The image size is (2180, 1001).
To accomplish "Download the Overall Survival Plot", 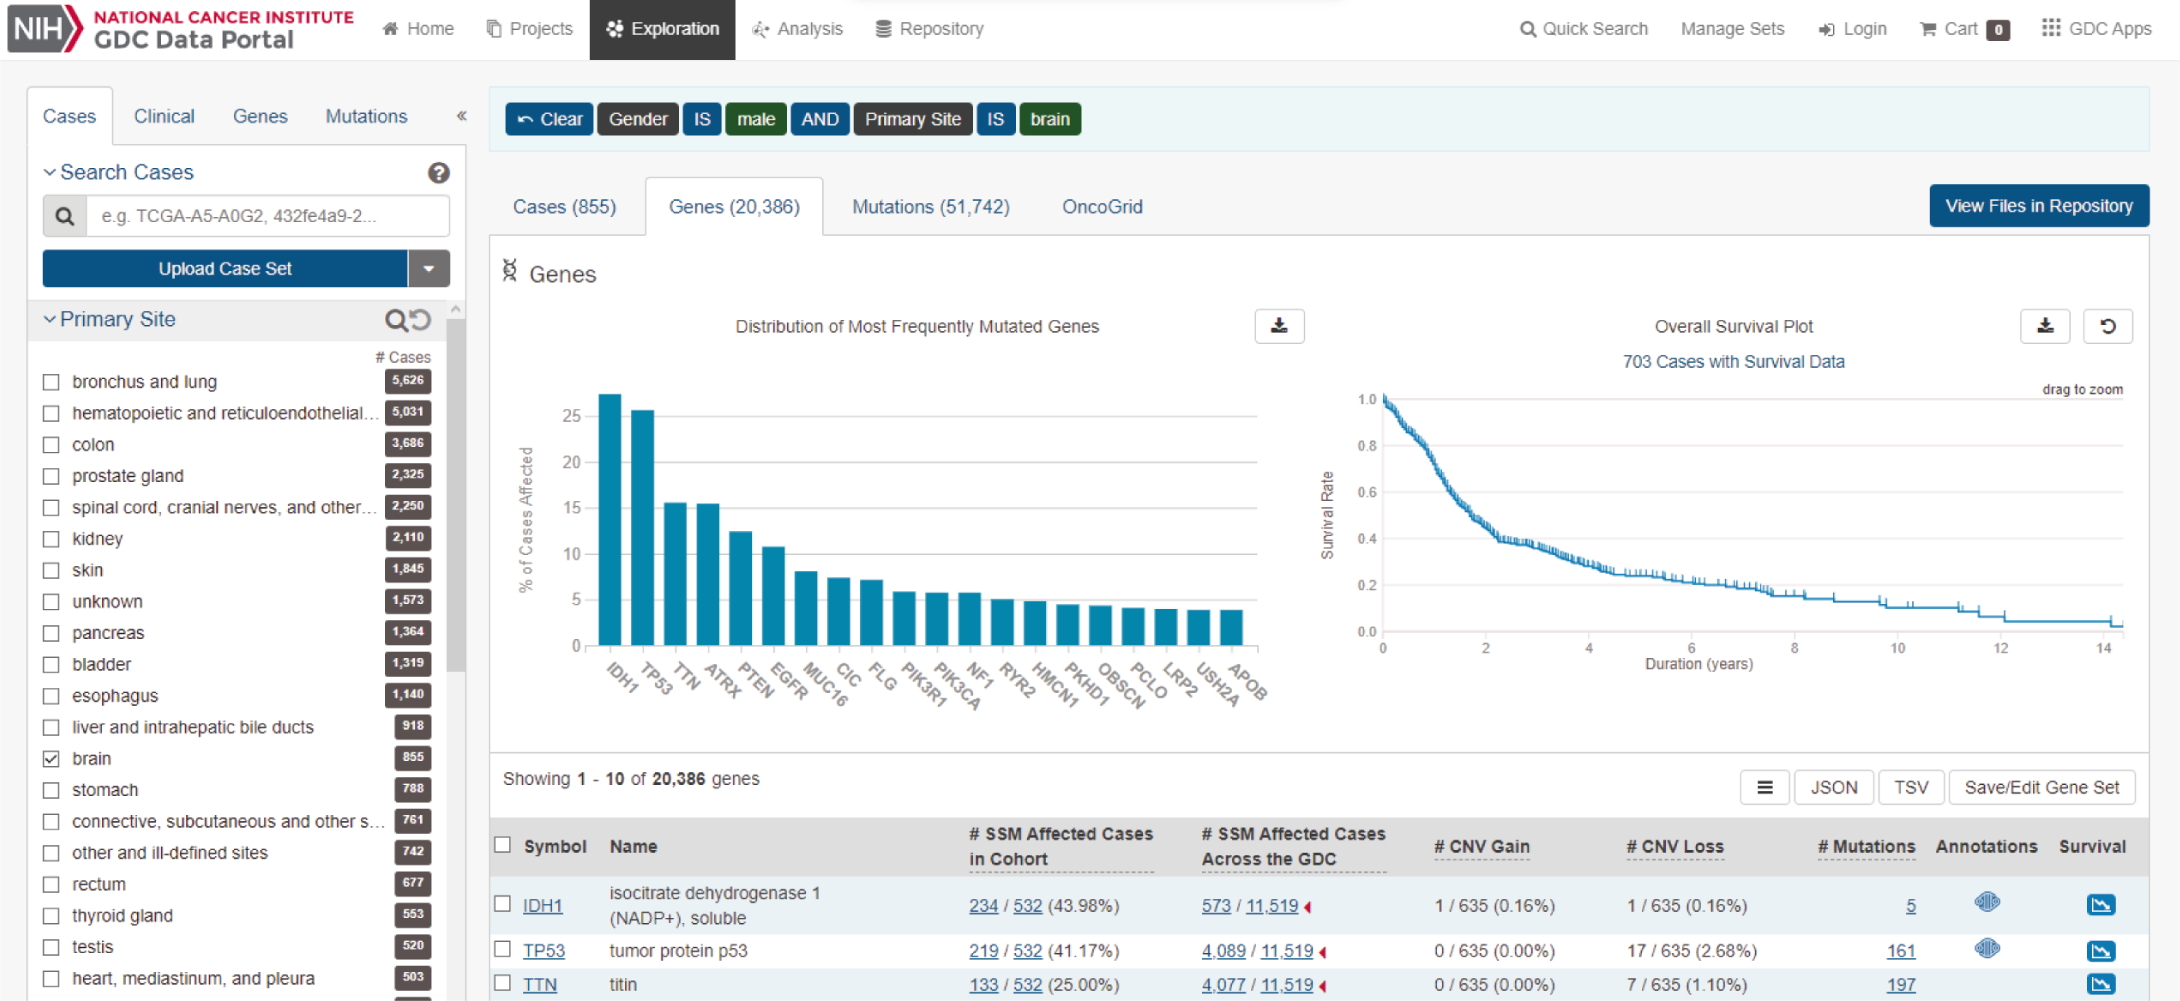I will 2045,326.
